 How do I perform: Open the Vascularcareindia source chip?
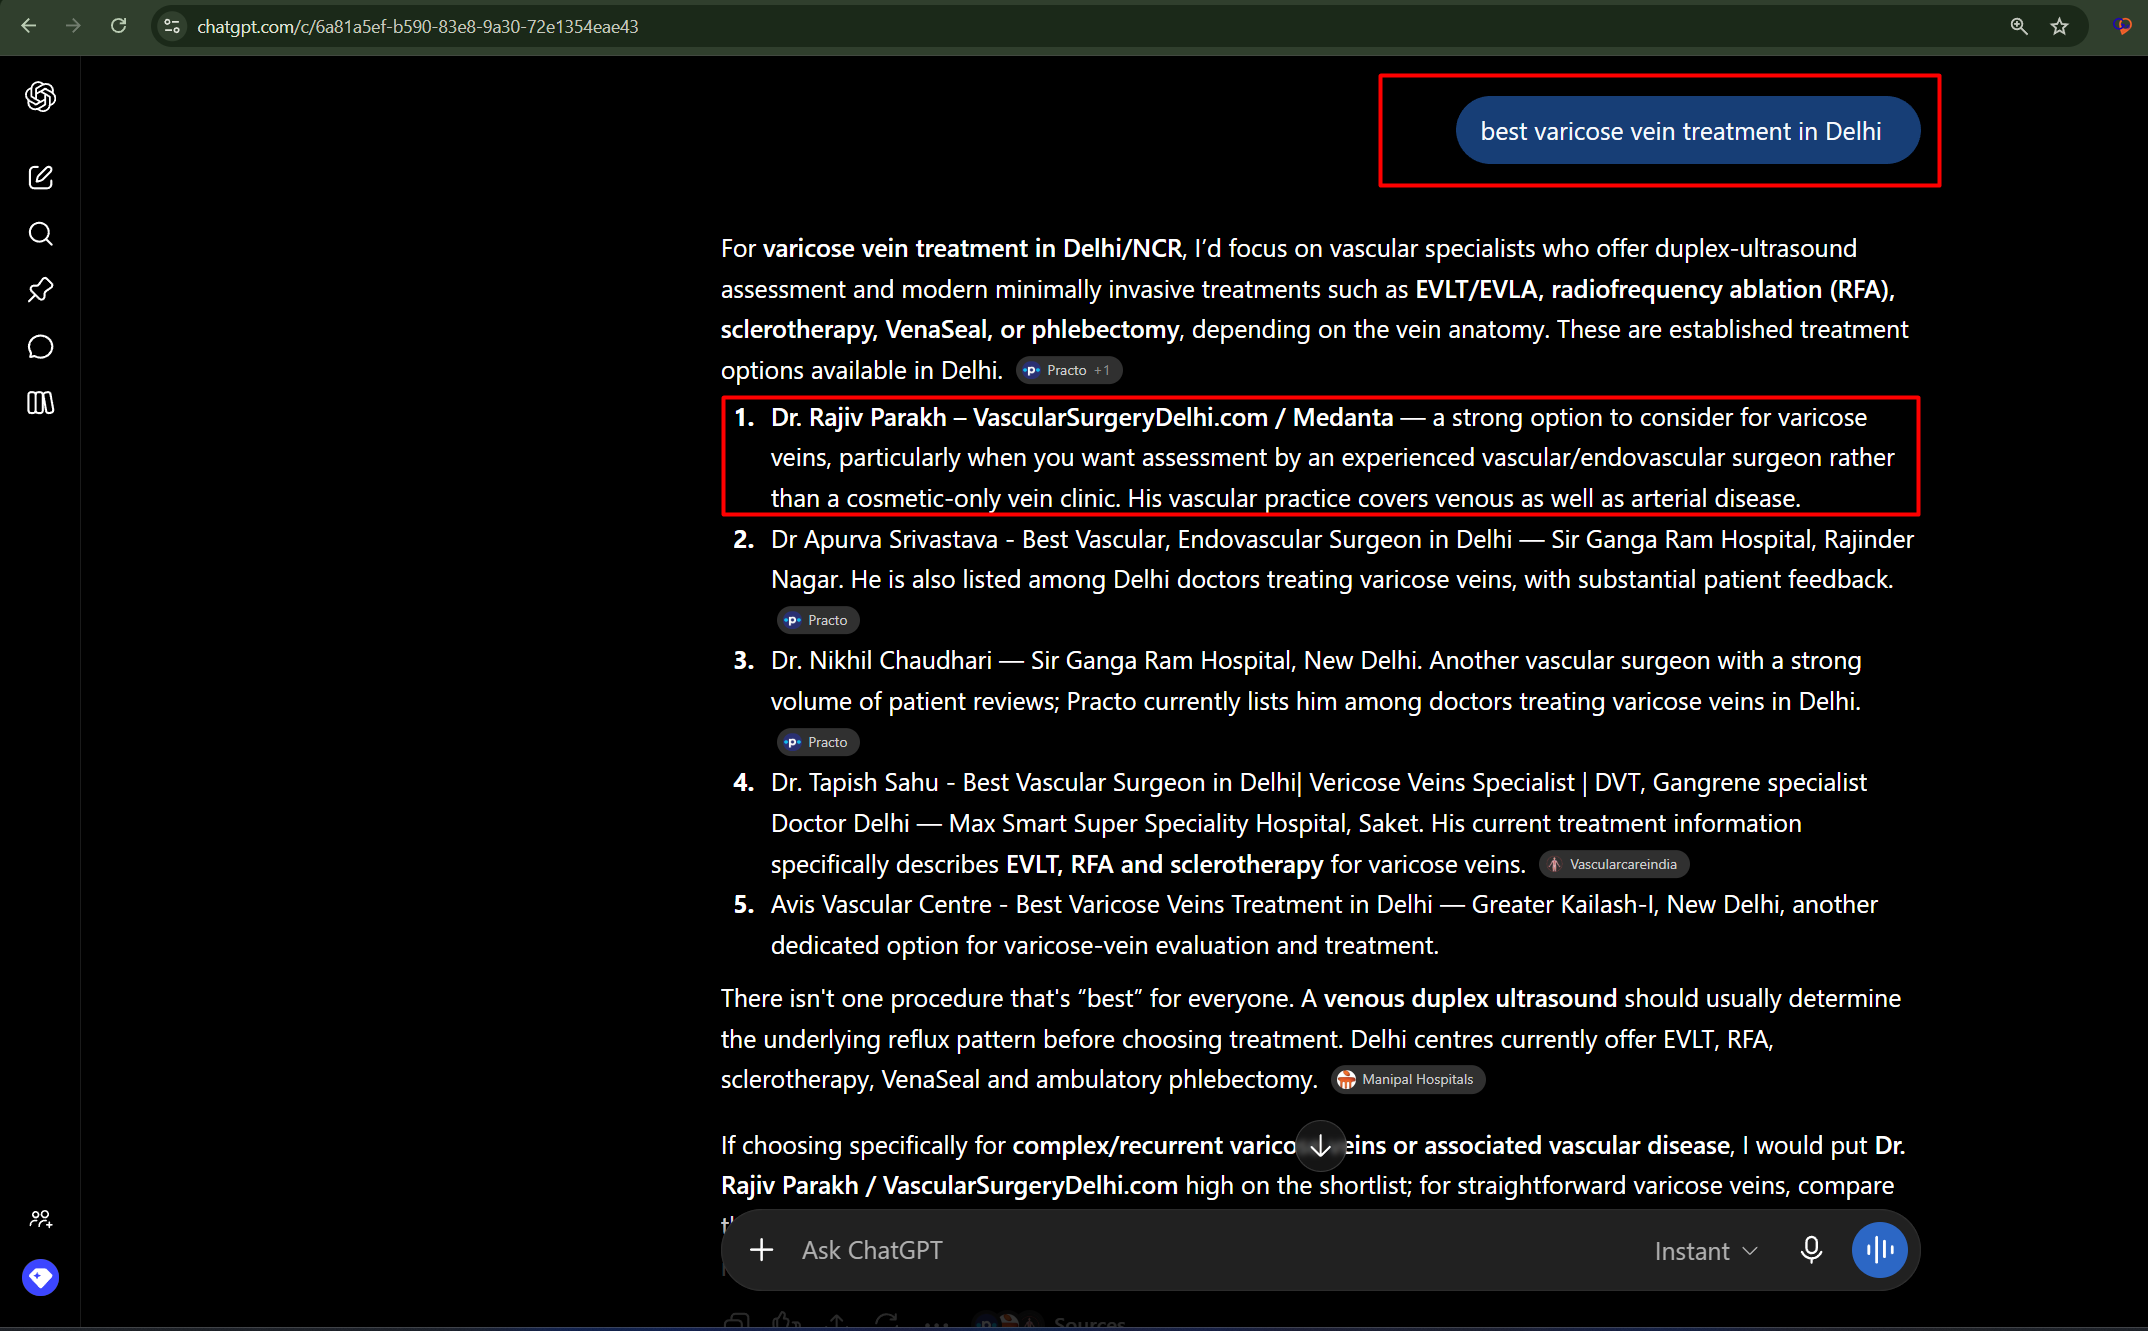(1613, 864)
